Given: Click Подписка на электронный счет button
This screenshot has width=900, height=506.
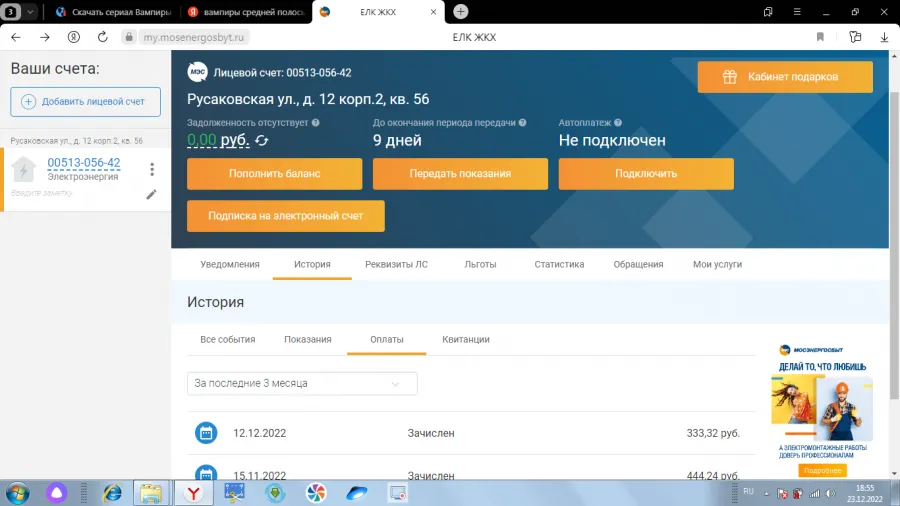Looking at the screenshot, I should 286,216.
